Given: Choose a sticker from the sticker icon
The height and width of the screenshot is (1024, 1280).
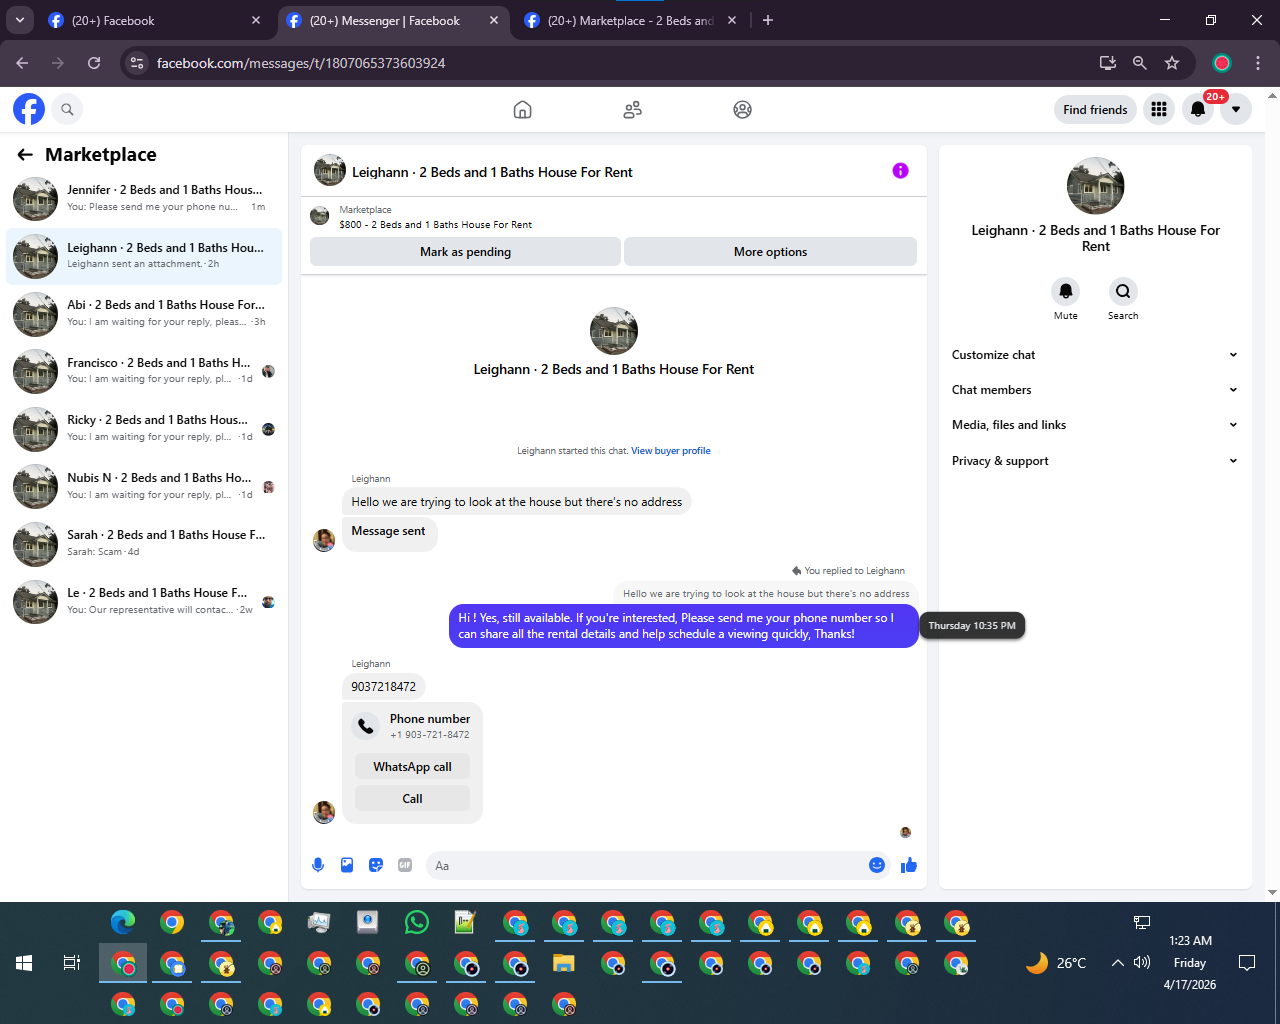Looking at the screenshot, I should tap(376, 865).
